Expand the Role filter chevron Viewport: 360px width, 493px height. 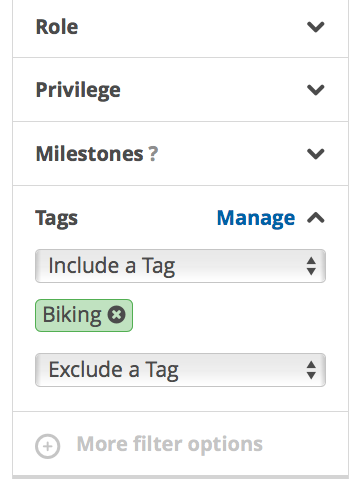coord(315,27)
